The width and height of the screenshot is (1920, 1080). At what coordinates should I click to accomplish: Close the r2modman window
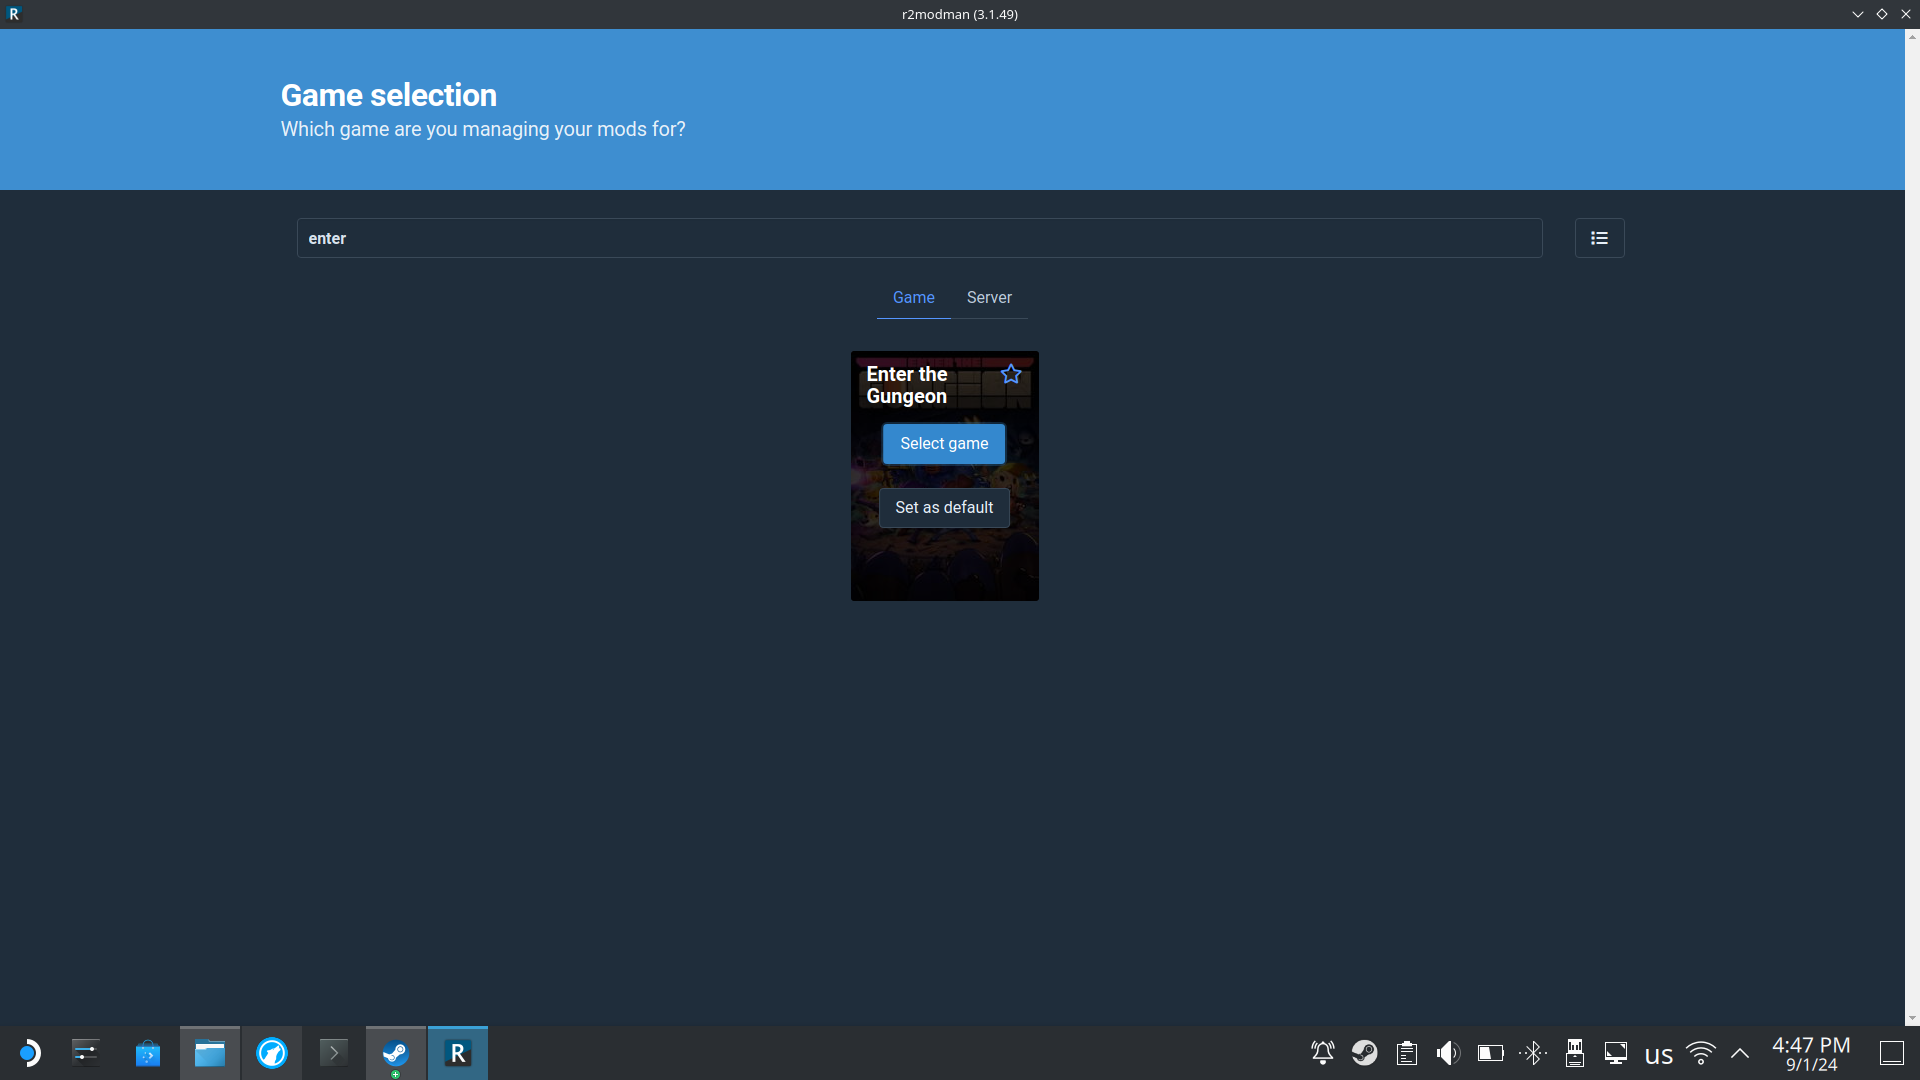coord(1906,14)
